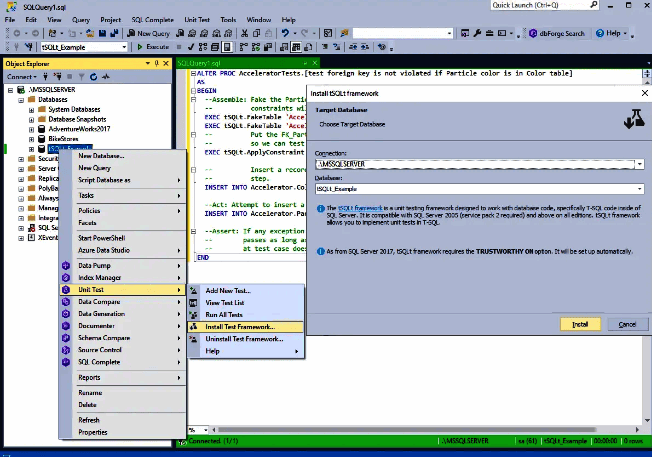Open the Database dropdown showing tSQLt_Example
The height and width of the screenshot is (457, 652).
[x=637, y=187]
